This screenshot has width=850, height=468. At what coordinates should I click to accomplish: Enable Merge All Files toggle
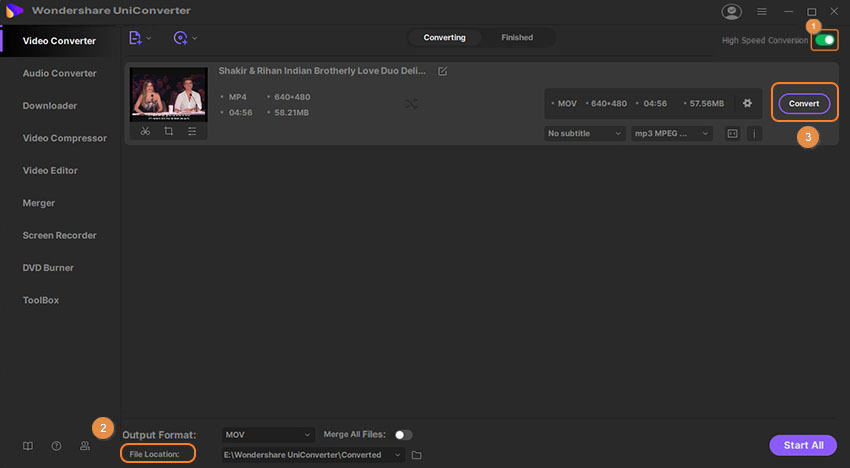coord(403,435)
